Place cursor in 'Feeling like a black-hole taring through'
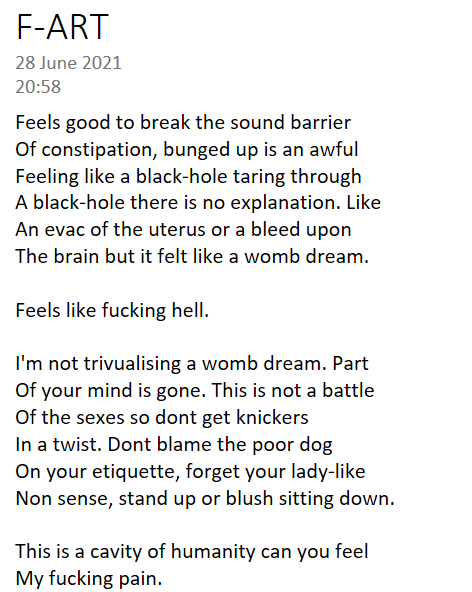 coord(188,176)
